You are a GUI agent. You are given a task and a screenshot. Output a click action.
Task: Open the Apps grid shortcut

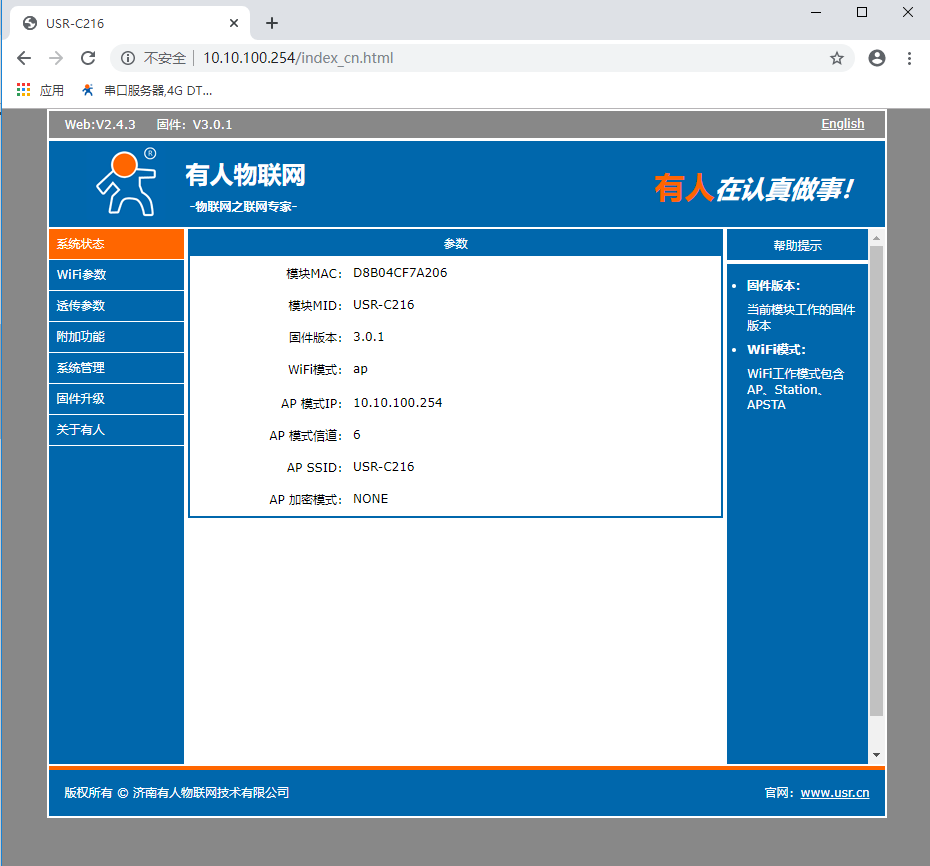pos(24,90)
